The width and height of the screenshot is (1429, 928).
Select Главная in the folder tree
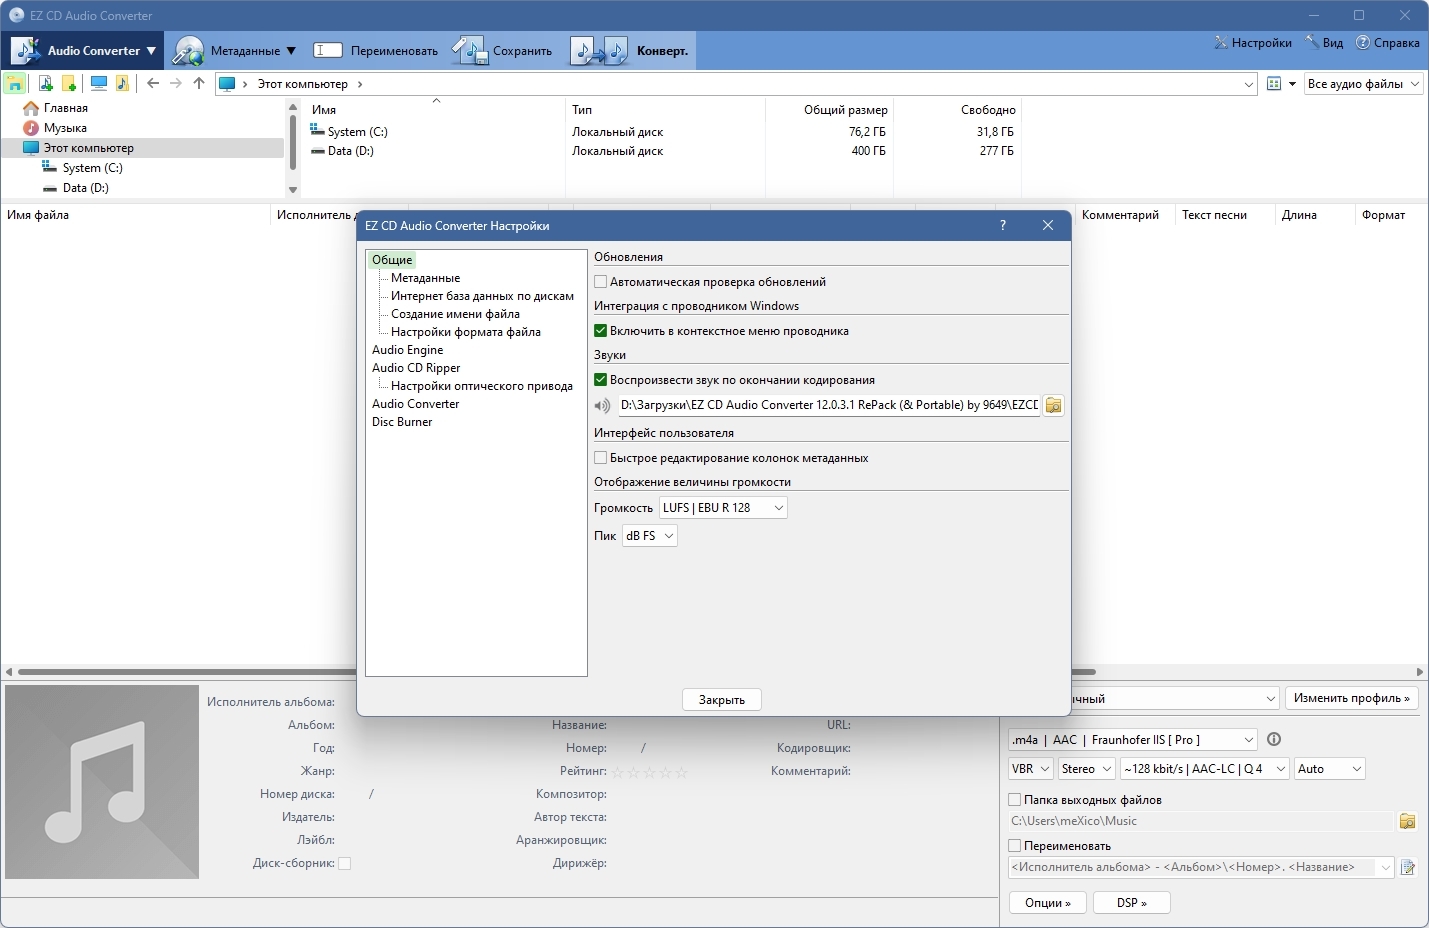pos(65,108)
